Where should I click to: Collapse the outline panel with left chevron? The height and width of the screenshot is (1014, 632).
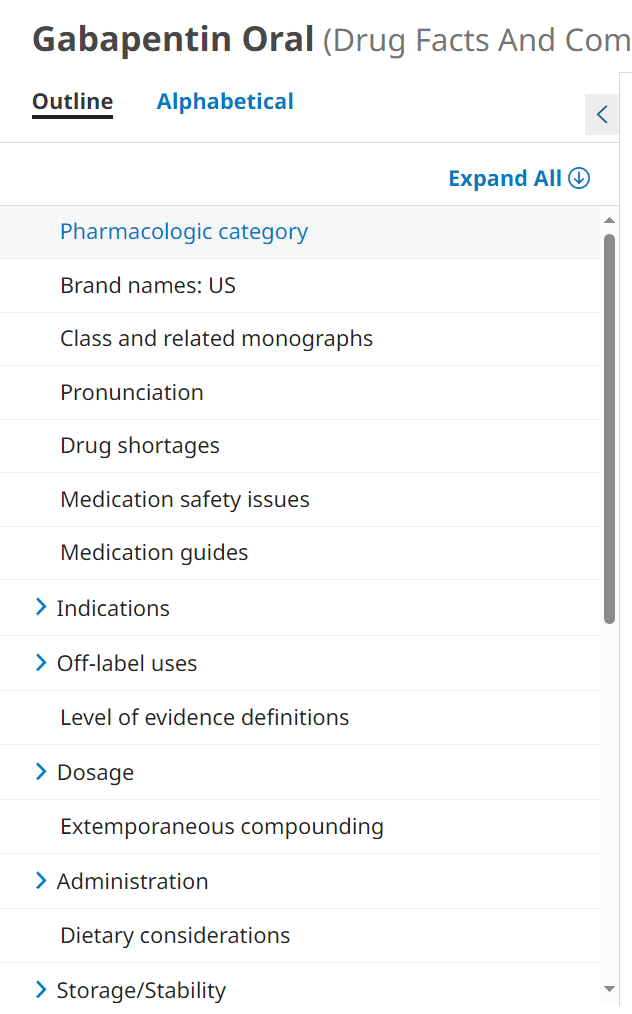click(x=602, y=114)
